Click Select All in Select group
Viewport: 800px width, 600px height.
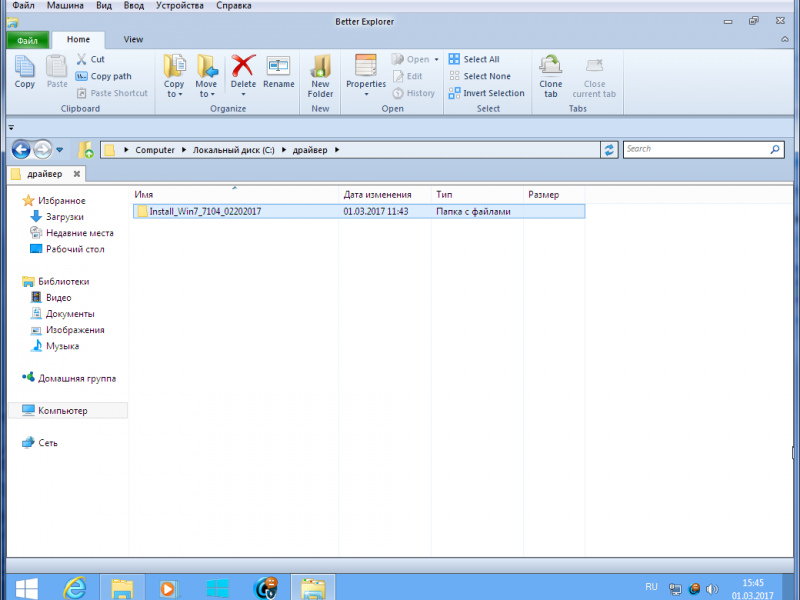click(474, 59)
